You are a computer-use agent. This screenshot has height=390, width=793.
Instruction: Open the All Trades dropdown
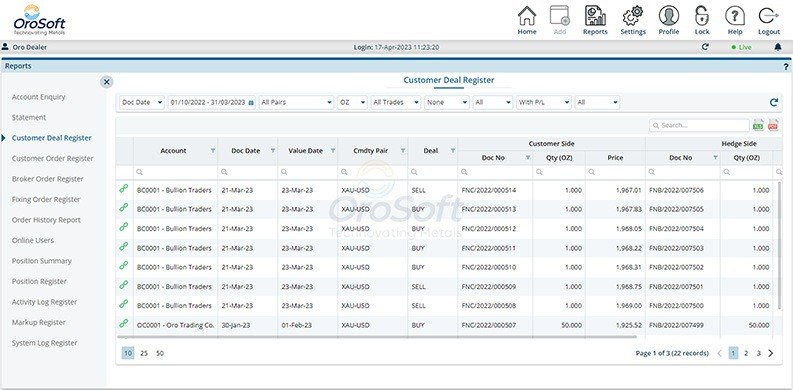(x=395, y=102)
